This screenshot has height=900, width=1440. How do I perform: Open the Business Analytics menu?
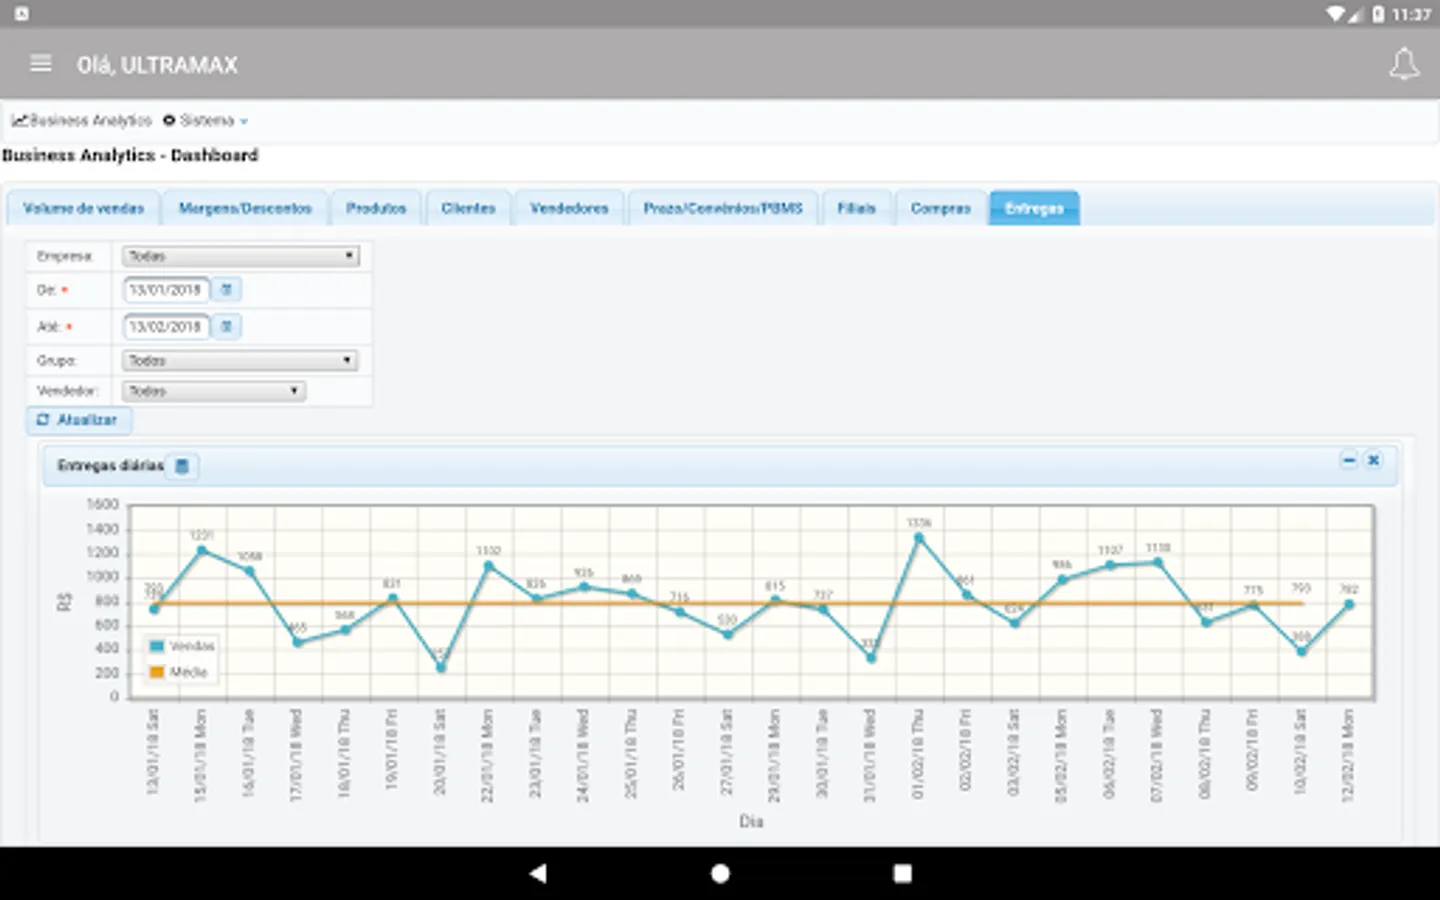(82, 120)
